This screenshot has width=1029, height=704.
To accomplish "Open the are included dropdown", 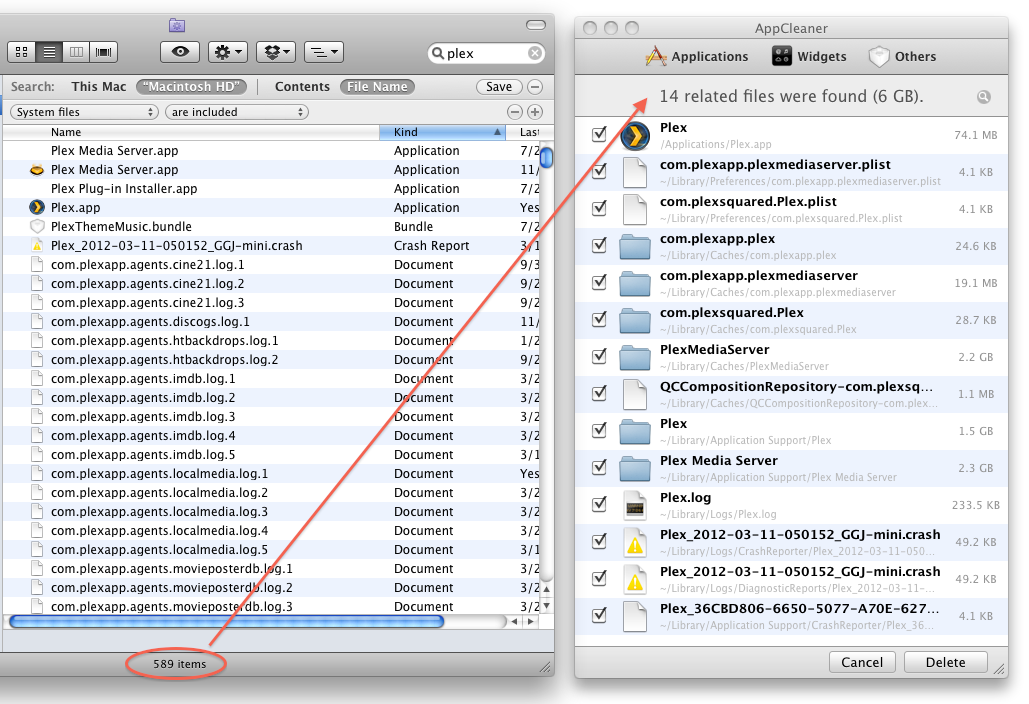I will (237, 112).
